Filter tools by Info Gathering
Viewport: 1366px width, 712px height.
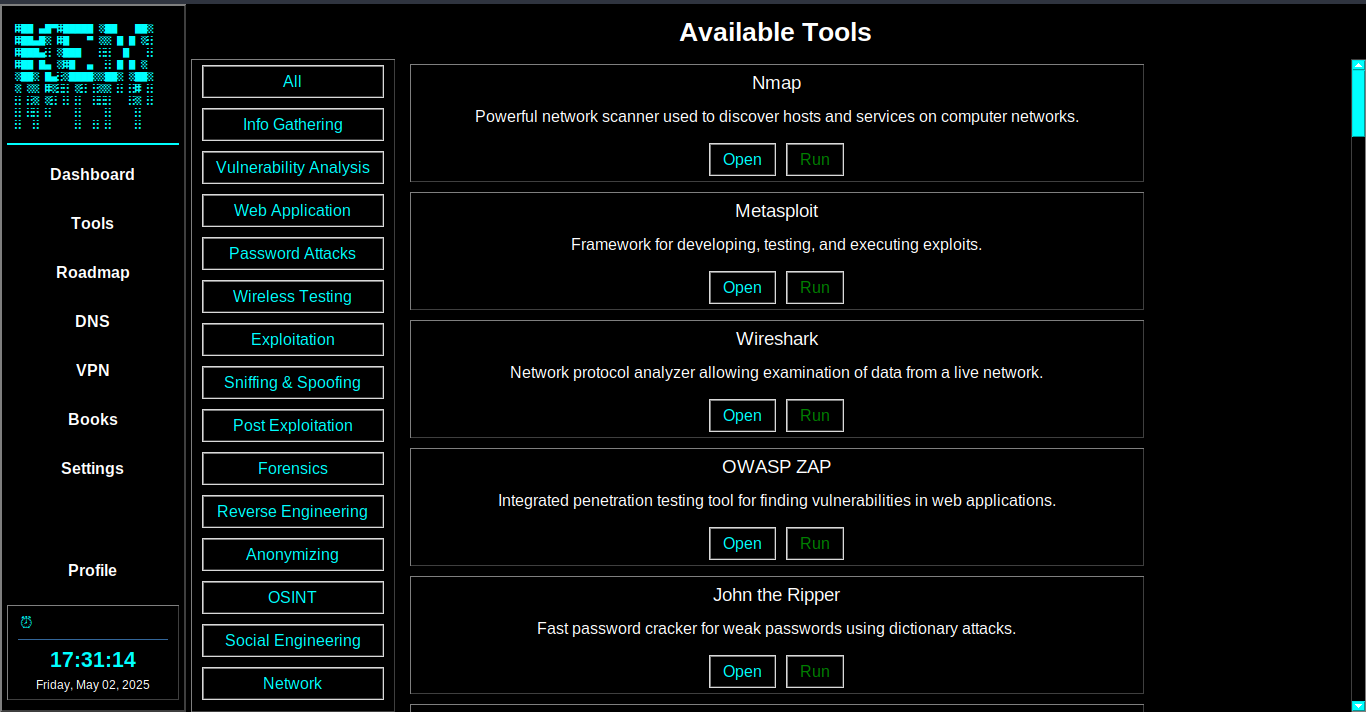tap(293, 125)
